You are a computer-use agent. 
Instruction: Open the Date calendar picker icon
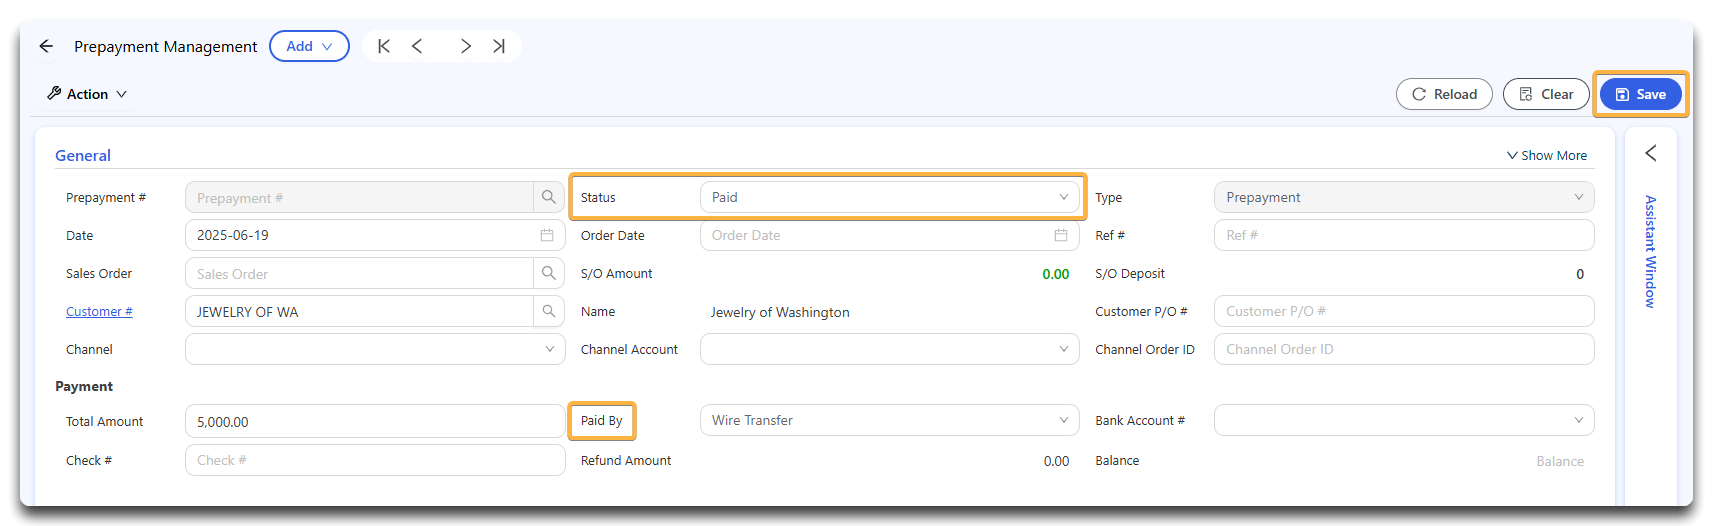(x=547, y=235)
